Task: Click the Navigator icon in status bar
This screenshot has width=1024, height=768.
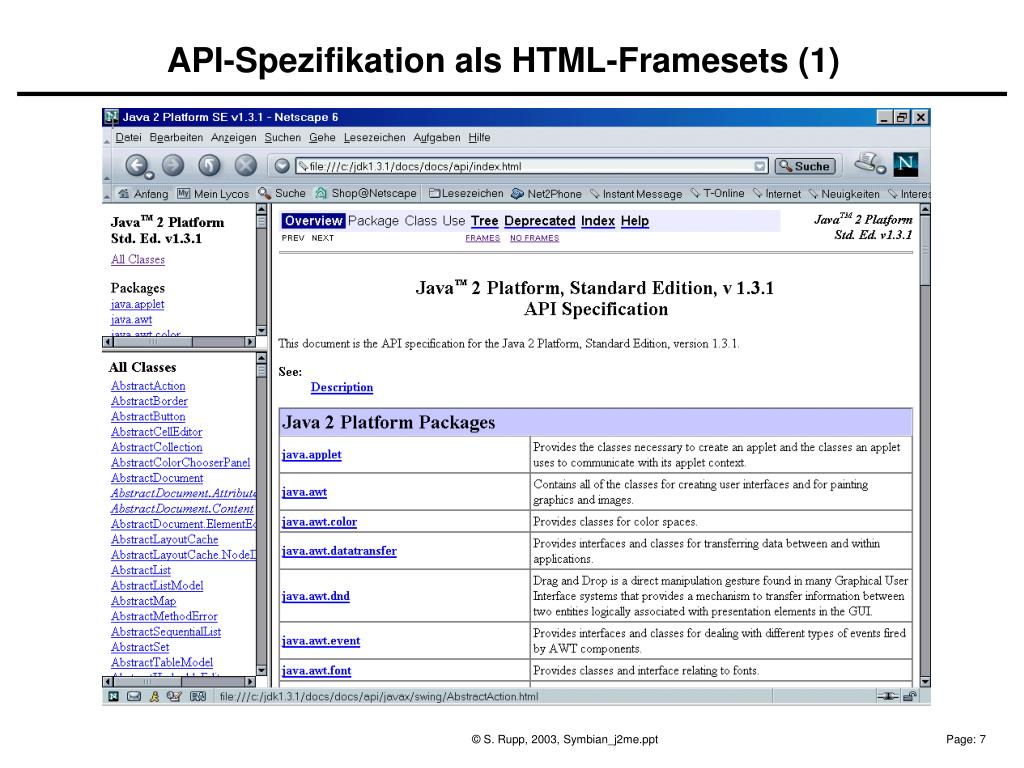Action: (113, 697)
